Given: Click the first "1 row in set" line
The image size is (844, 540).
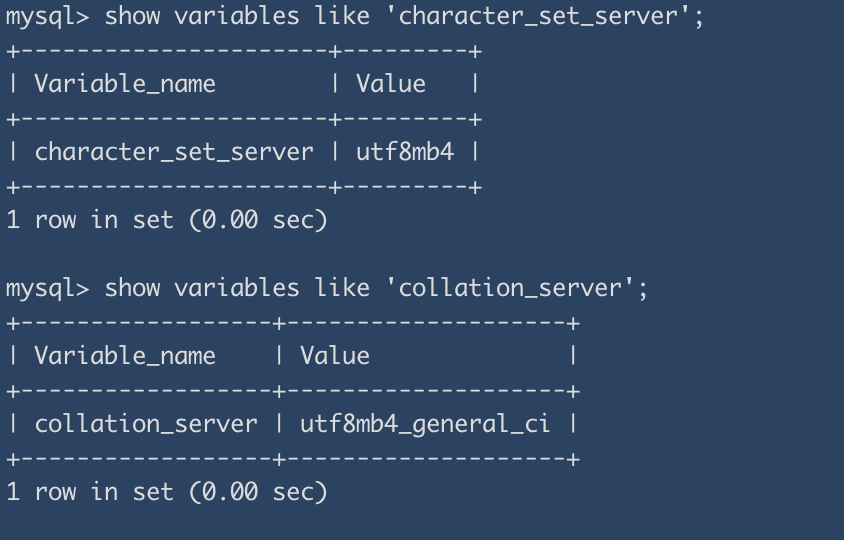Looking at the screenshot, I should pyautogui.click(x=90, y=220).
